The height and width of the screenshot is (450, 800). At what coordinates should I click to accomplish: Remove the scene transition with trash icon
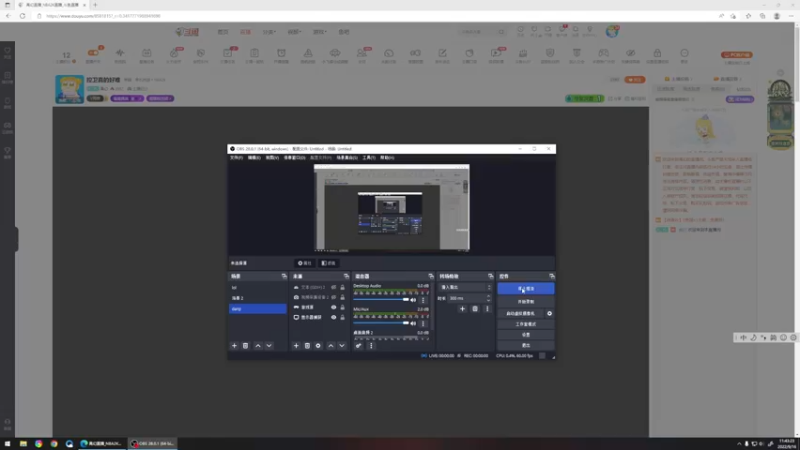475,309
